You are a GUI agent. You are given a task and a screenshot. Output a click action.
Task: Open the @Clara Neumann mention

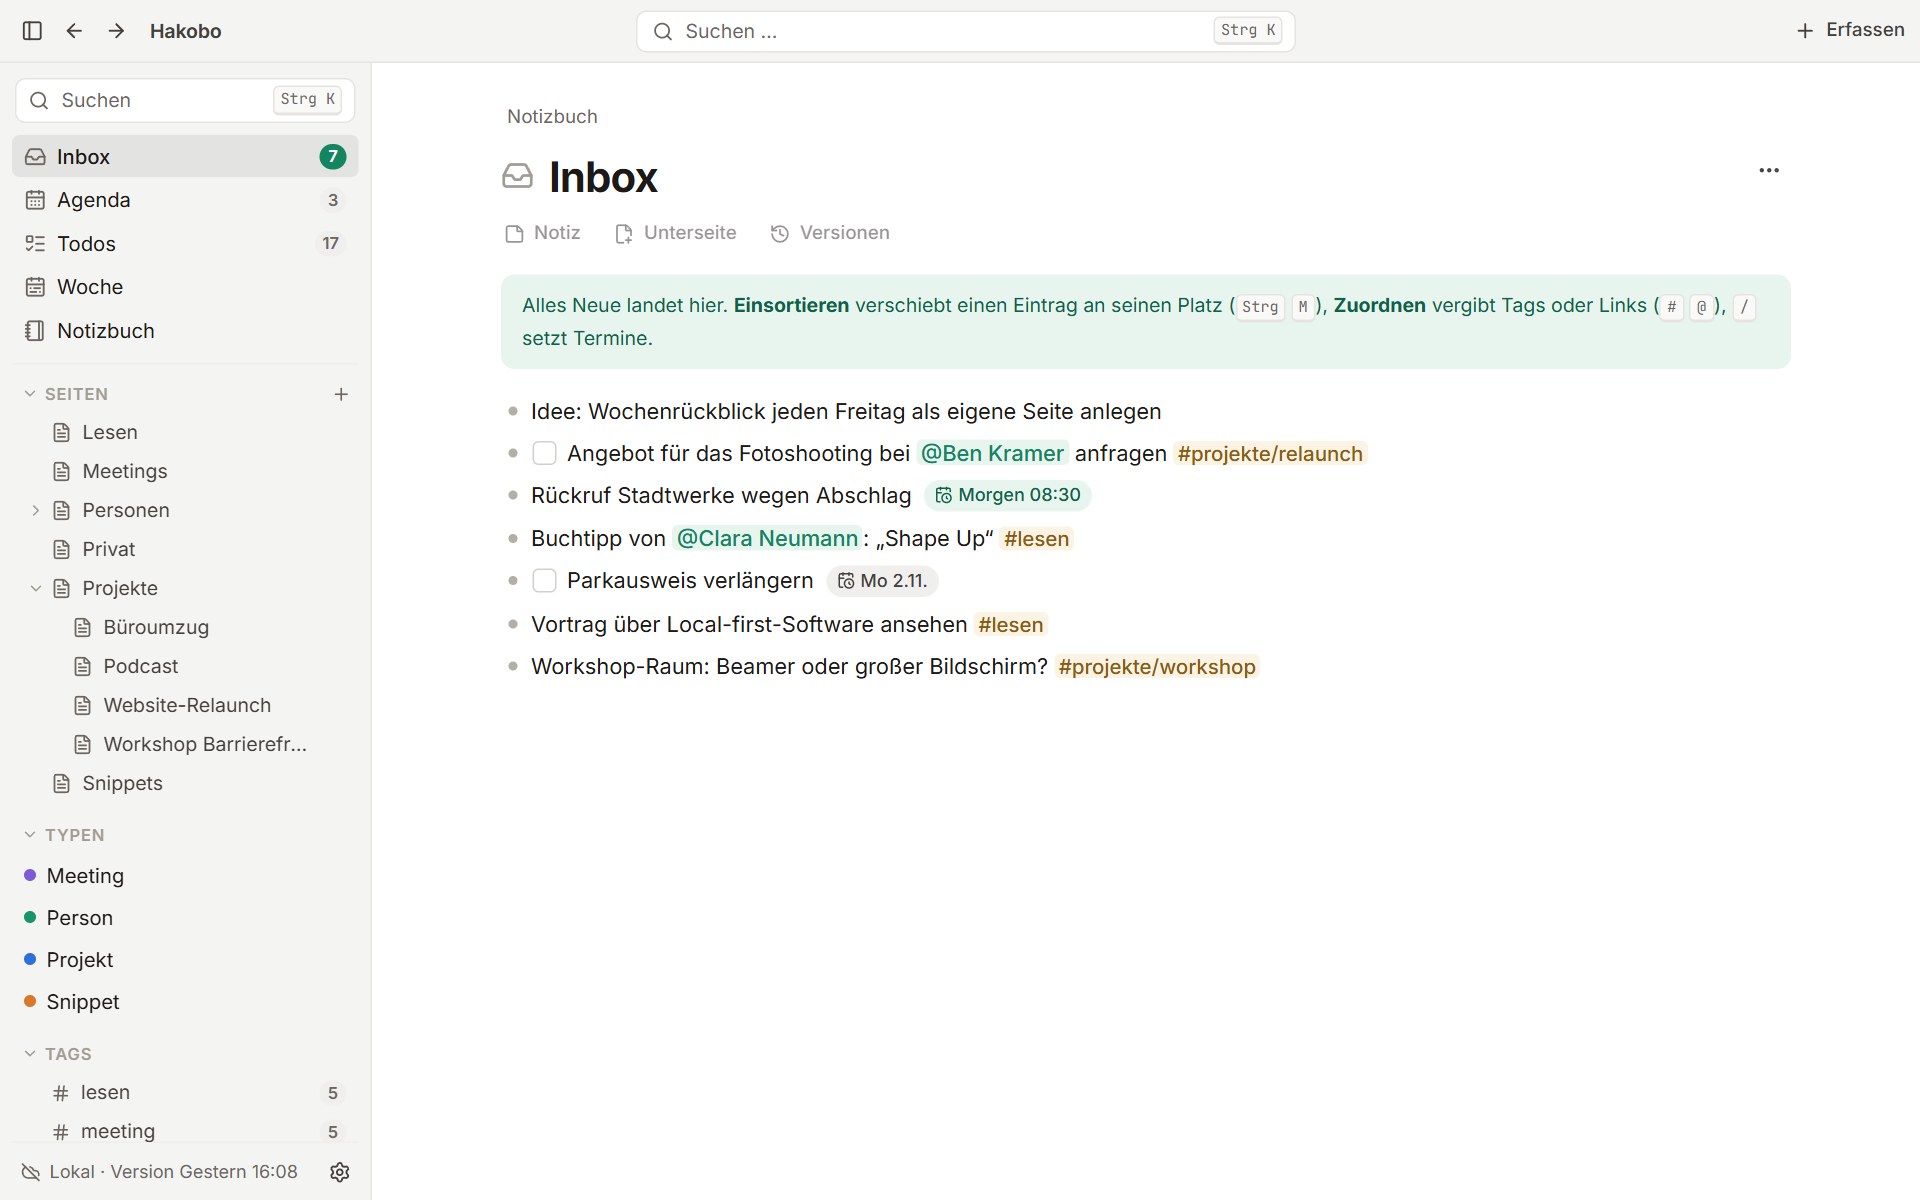[x=767, y=539]
